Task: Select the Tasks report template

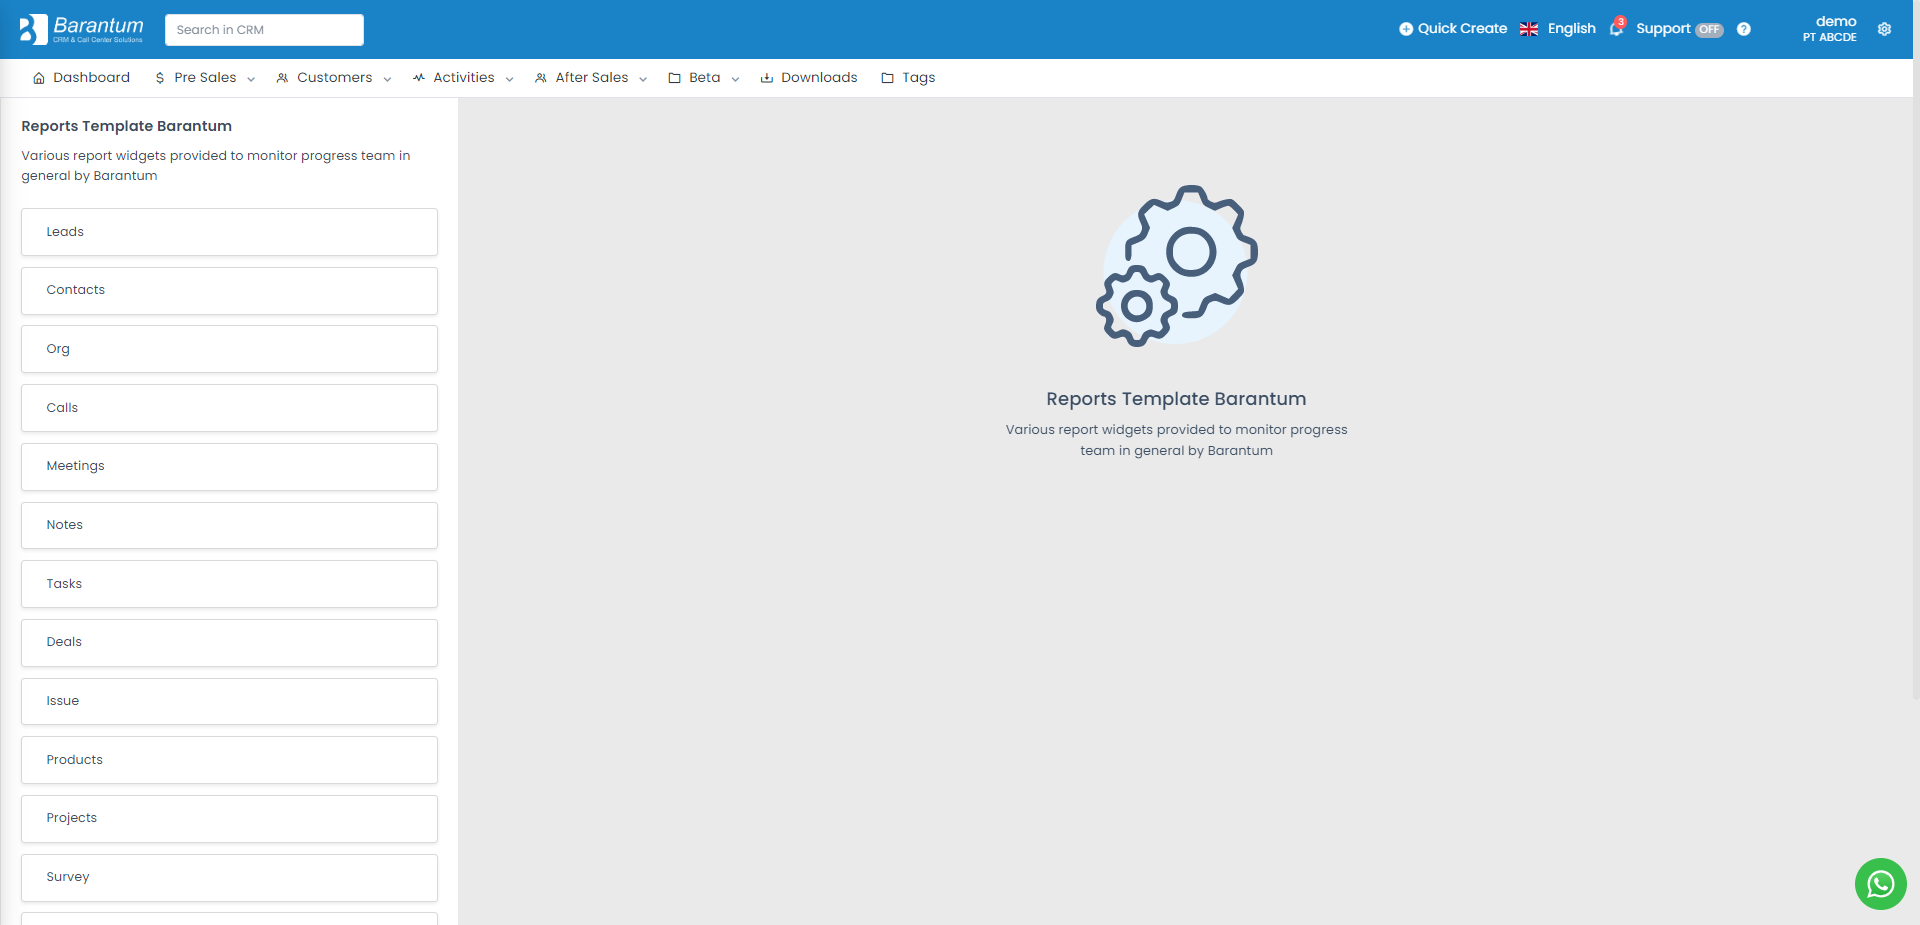Action: click(x=229, y=584)
